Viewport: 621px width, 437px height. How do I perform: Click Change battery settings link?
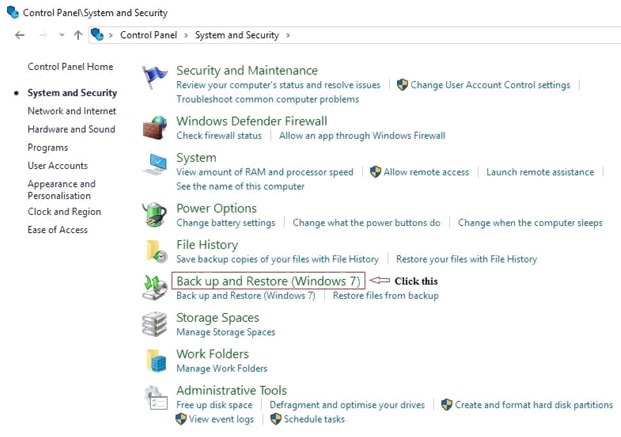click(226, 223)
